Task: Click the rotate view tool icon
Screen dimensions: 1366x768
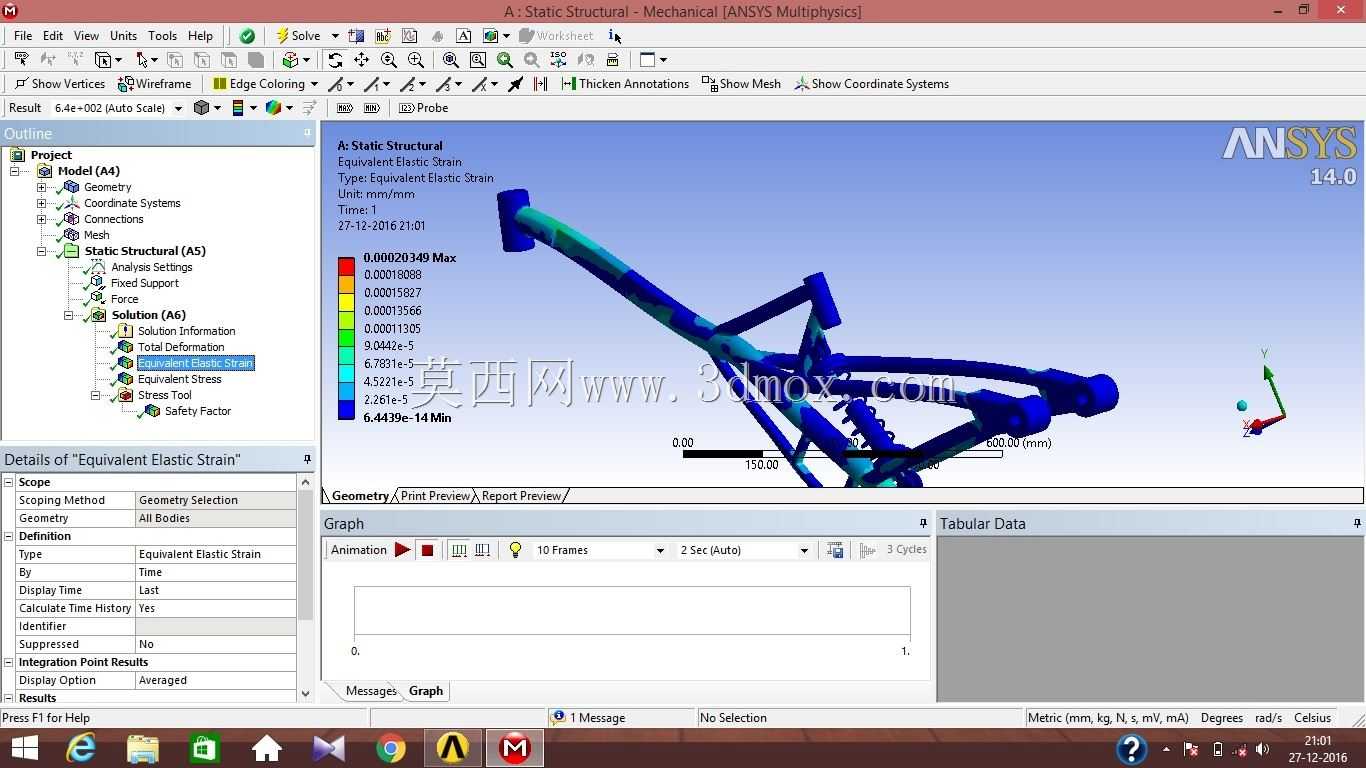Action: [x=335, y=60]
